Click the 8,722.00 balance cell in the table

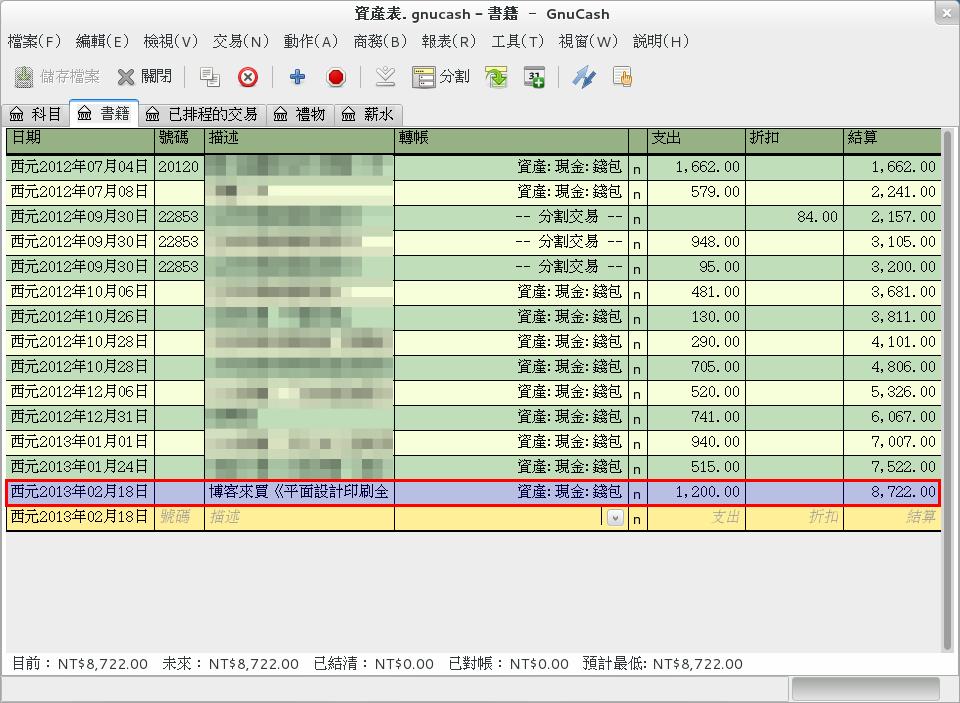pyautogui.click(x=892, y=492)
